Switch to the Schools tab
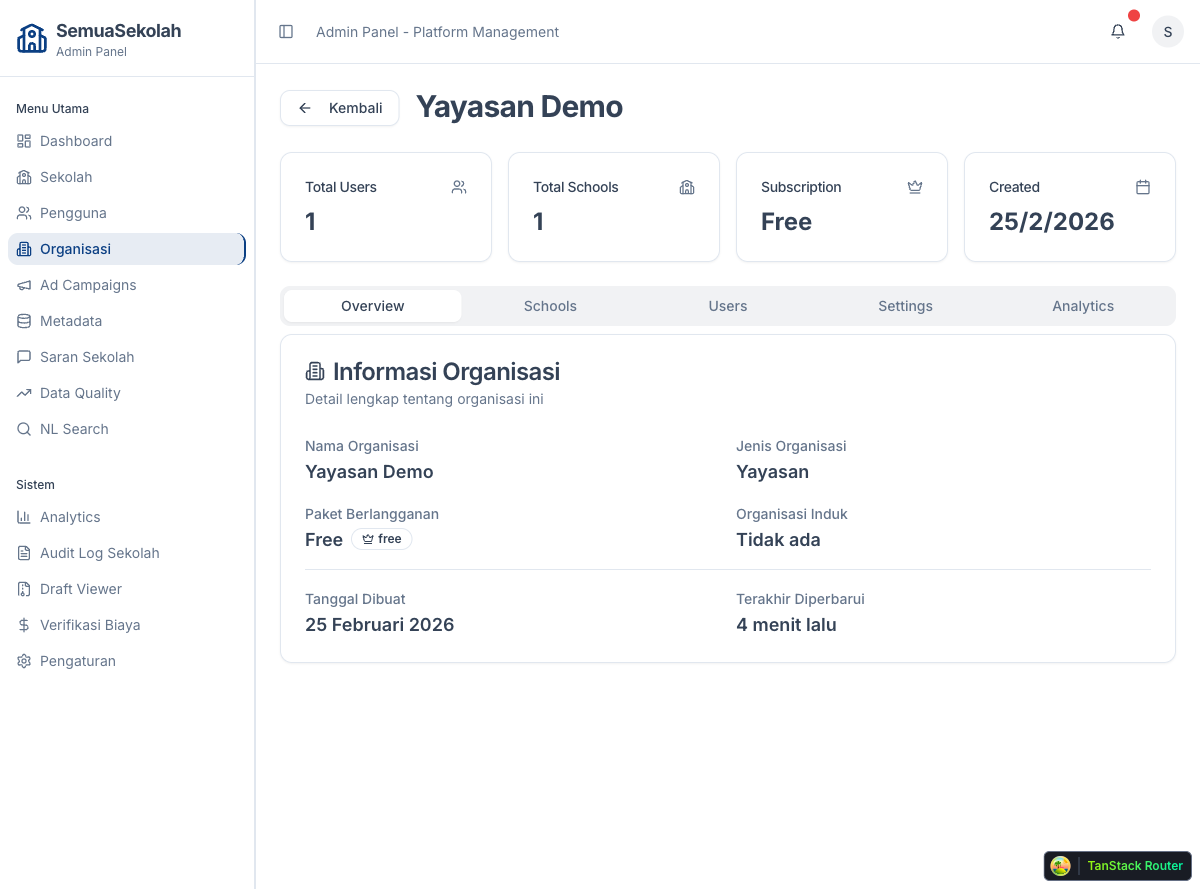This screenshot has width=1200, height=889. (550, 306)
